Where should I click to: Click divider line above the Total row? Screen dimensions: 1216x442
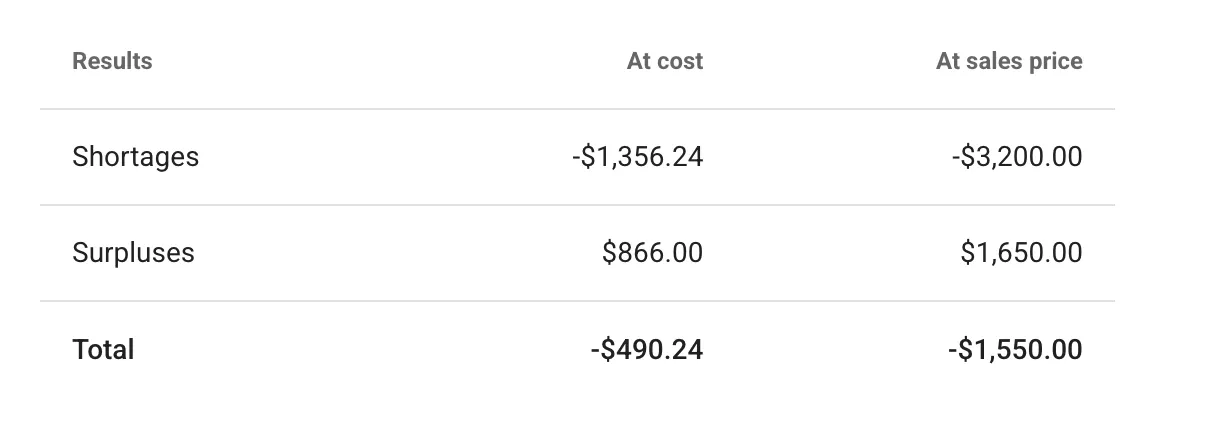click(577, 301)
